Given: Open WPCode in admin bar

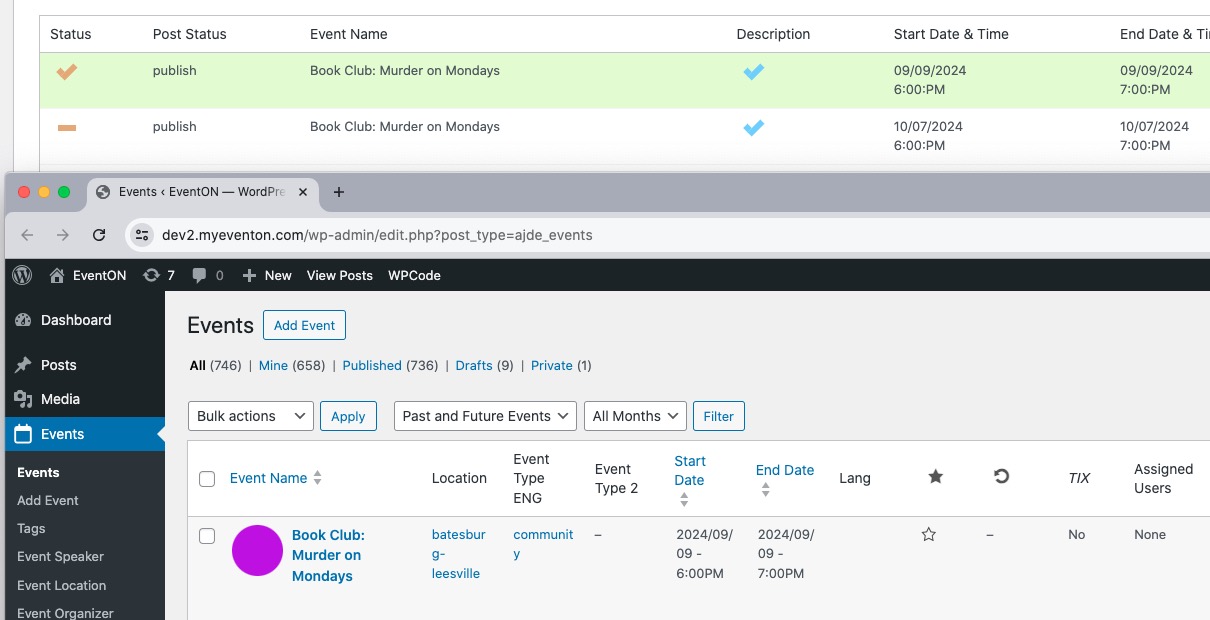Looking at the screenshot, I should [x=414, y=275].
